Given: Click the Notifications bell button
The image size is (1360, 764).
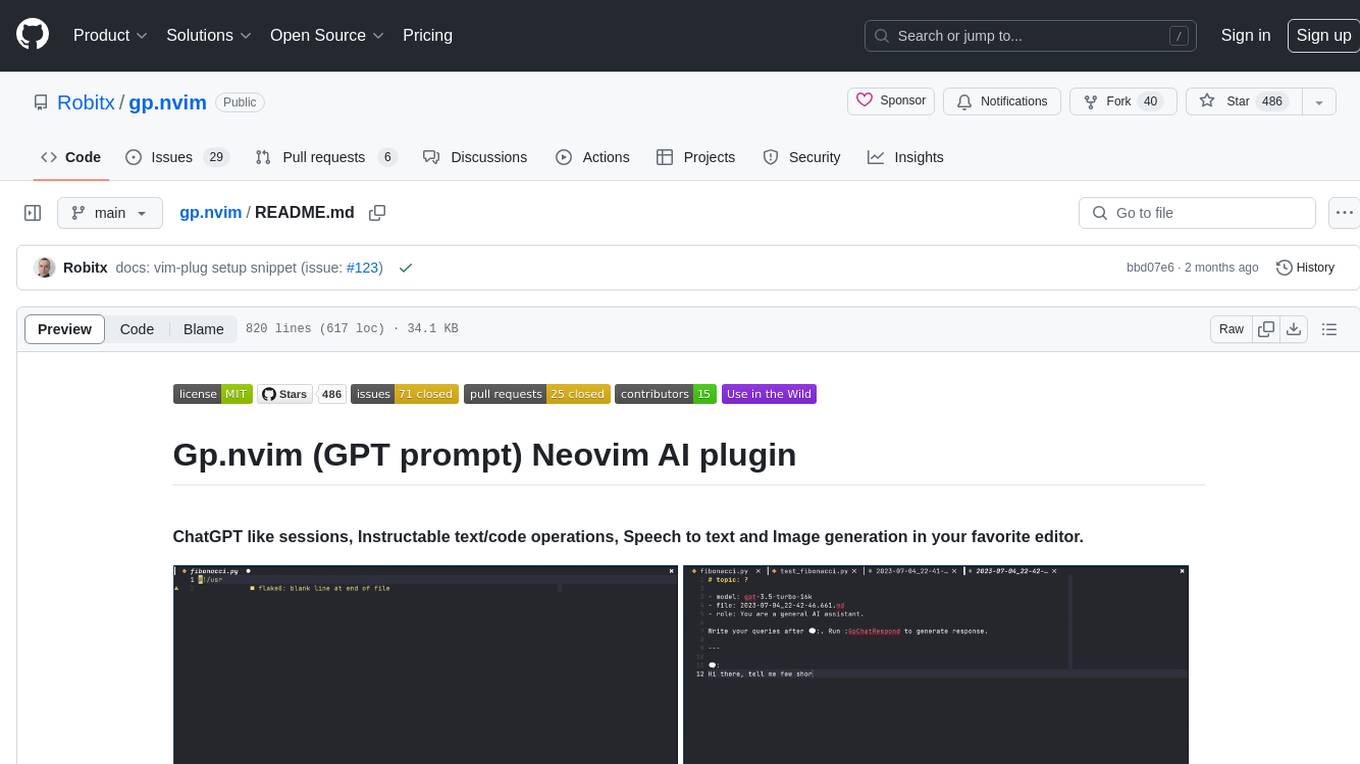Looking at the screenshot, I should coord(1002,101).
